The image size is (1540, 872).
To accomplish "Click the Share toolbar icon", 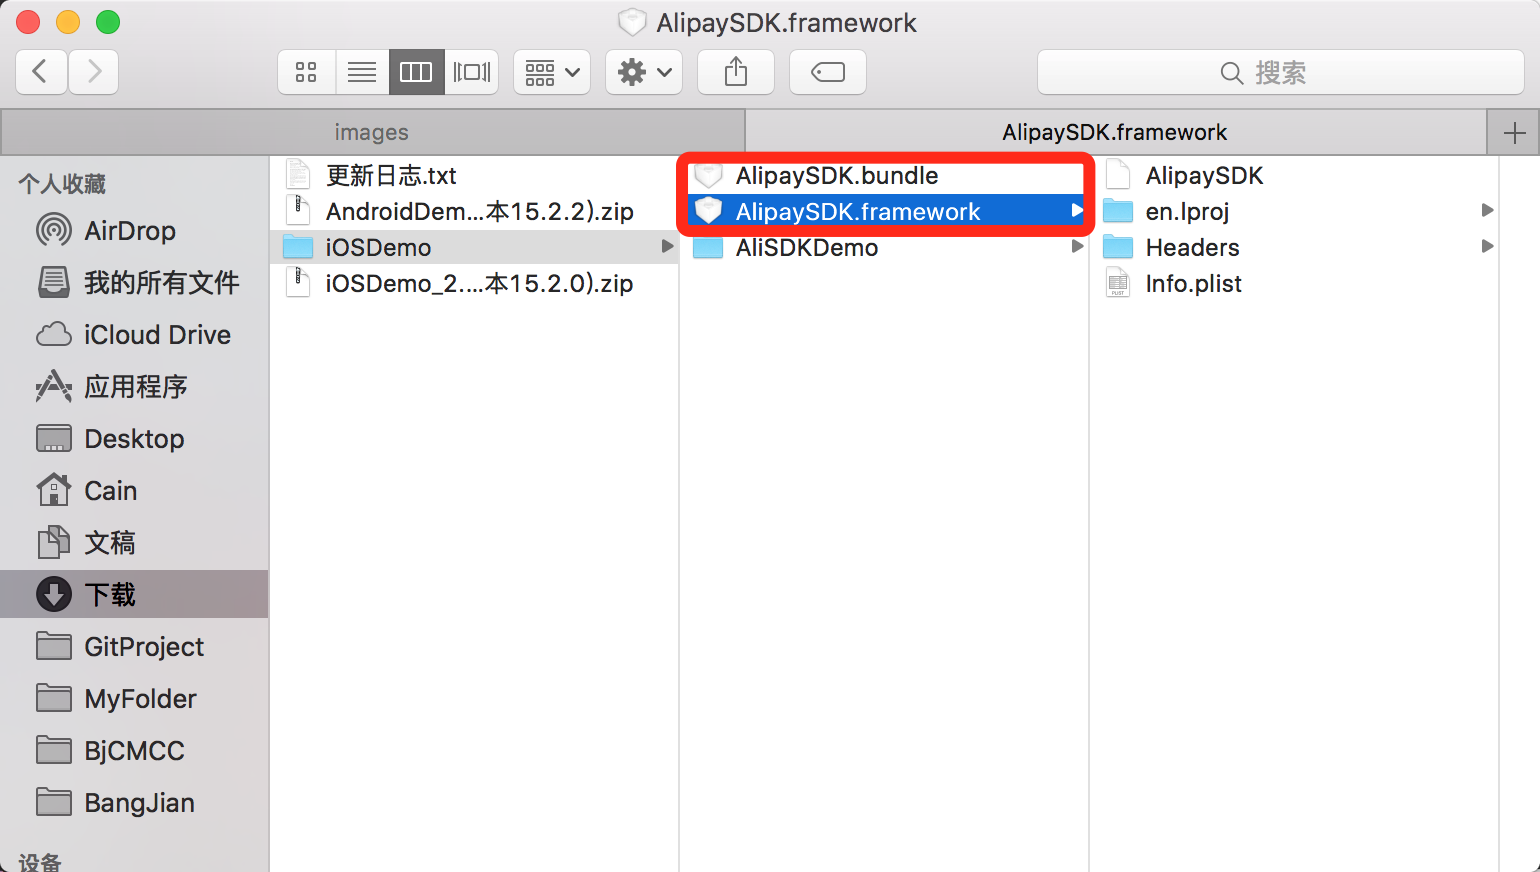I will click(736, 72).
